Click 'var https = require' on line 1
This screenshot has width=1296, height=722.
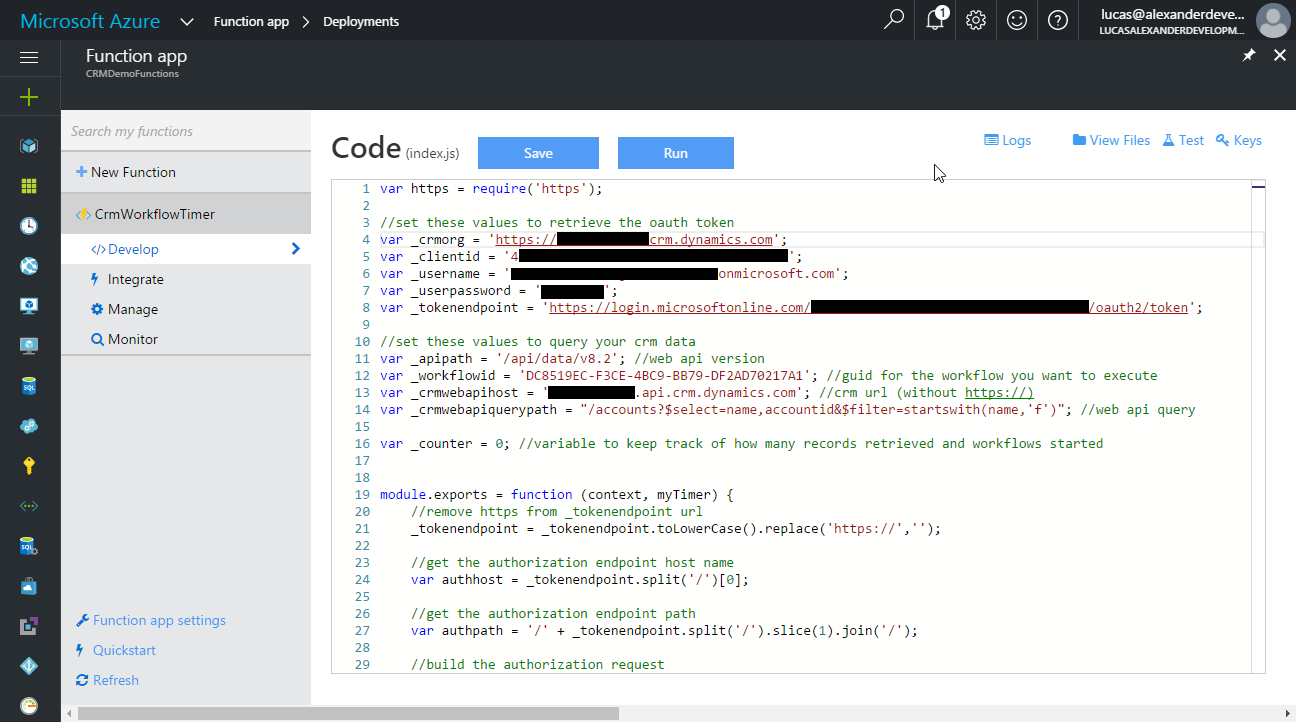(492, 189)
